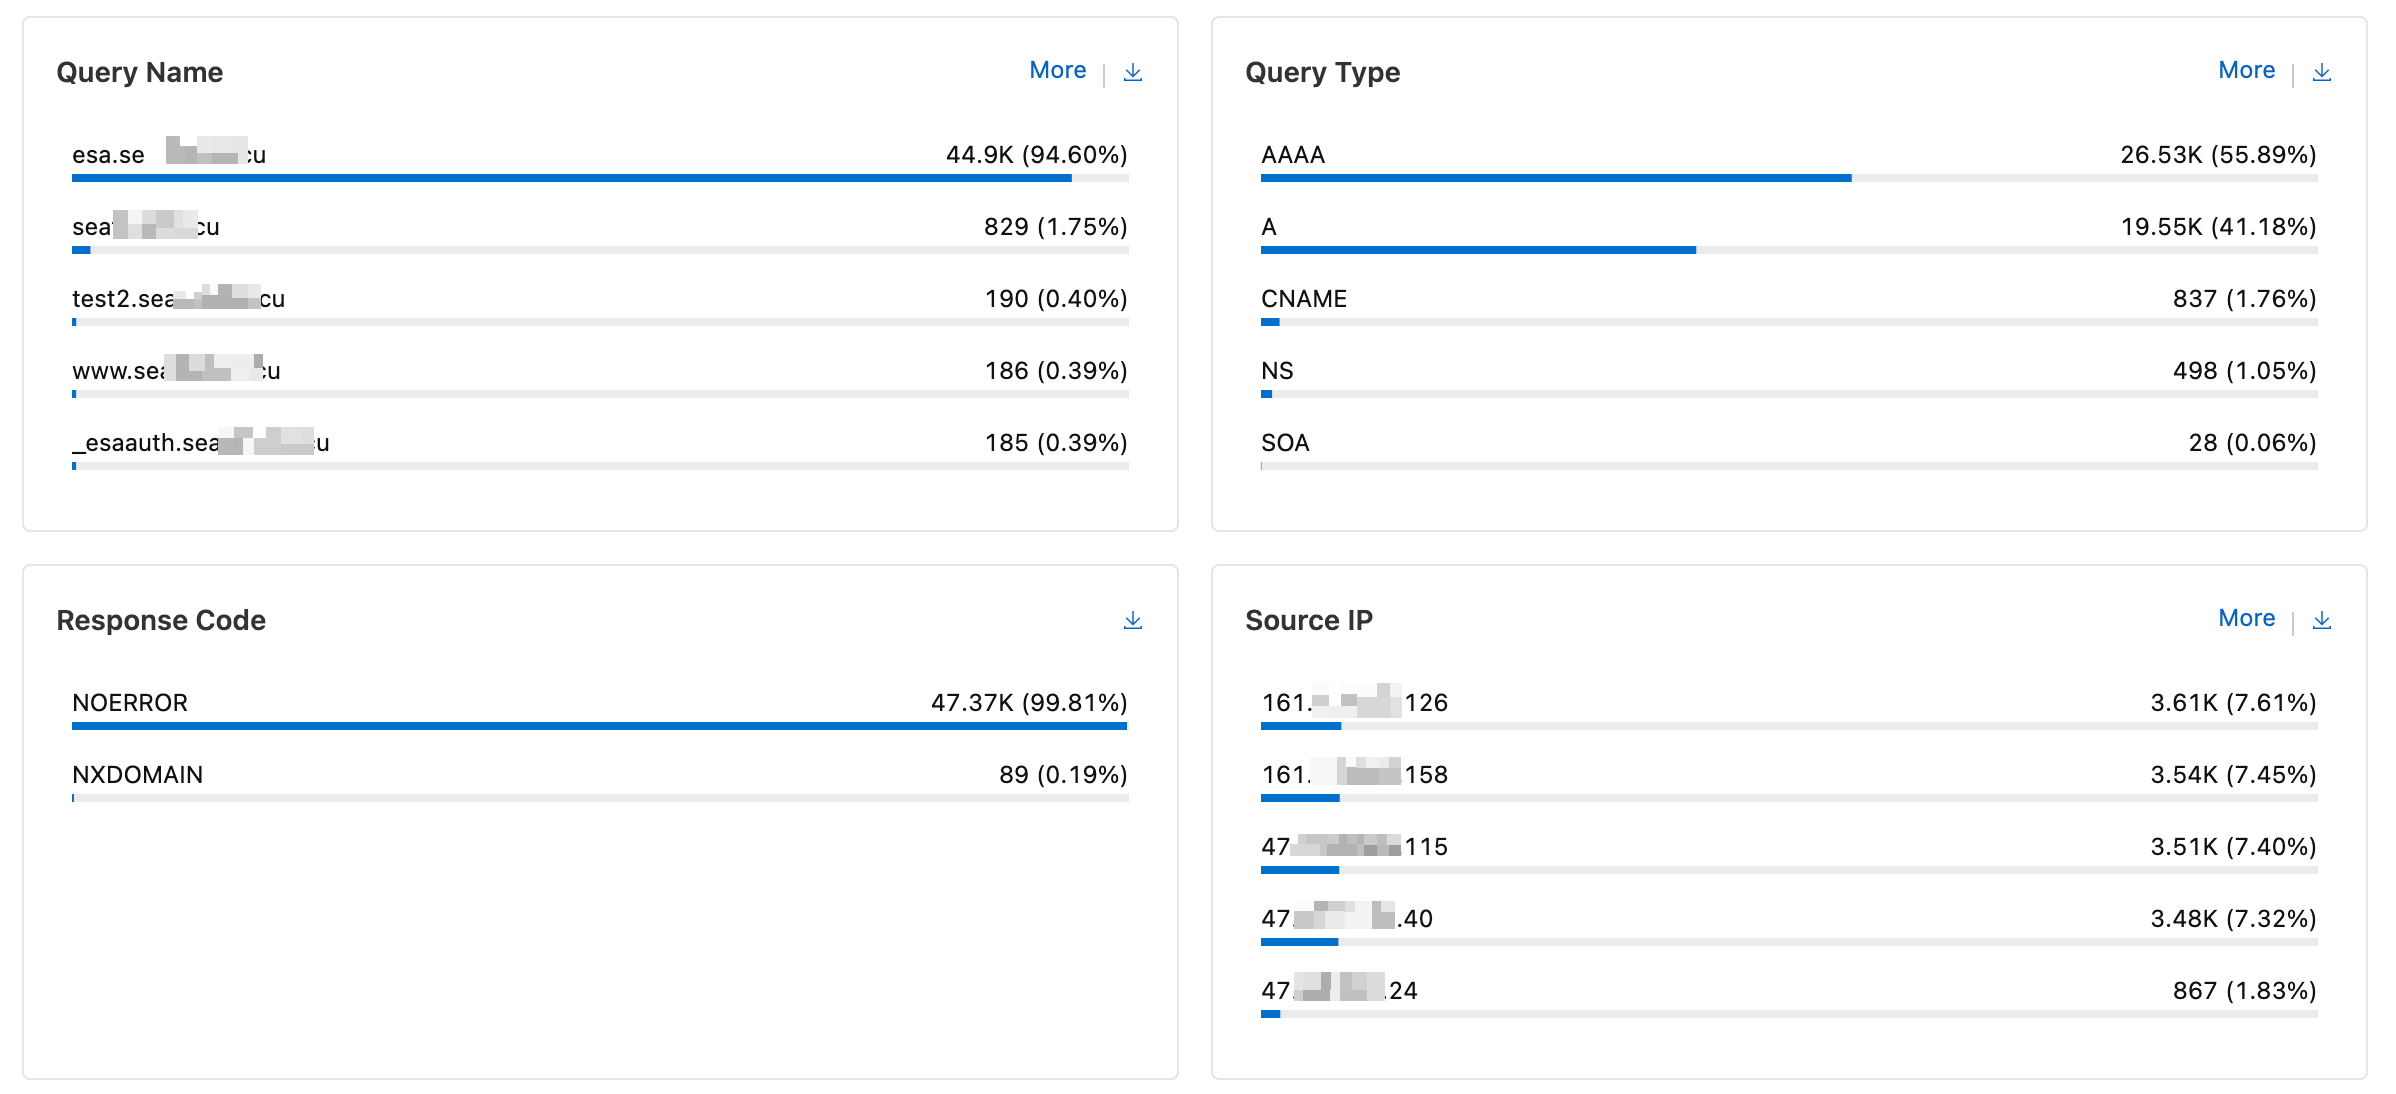
Task: Open More in Query Name panel
Action: [1057, 70]
